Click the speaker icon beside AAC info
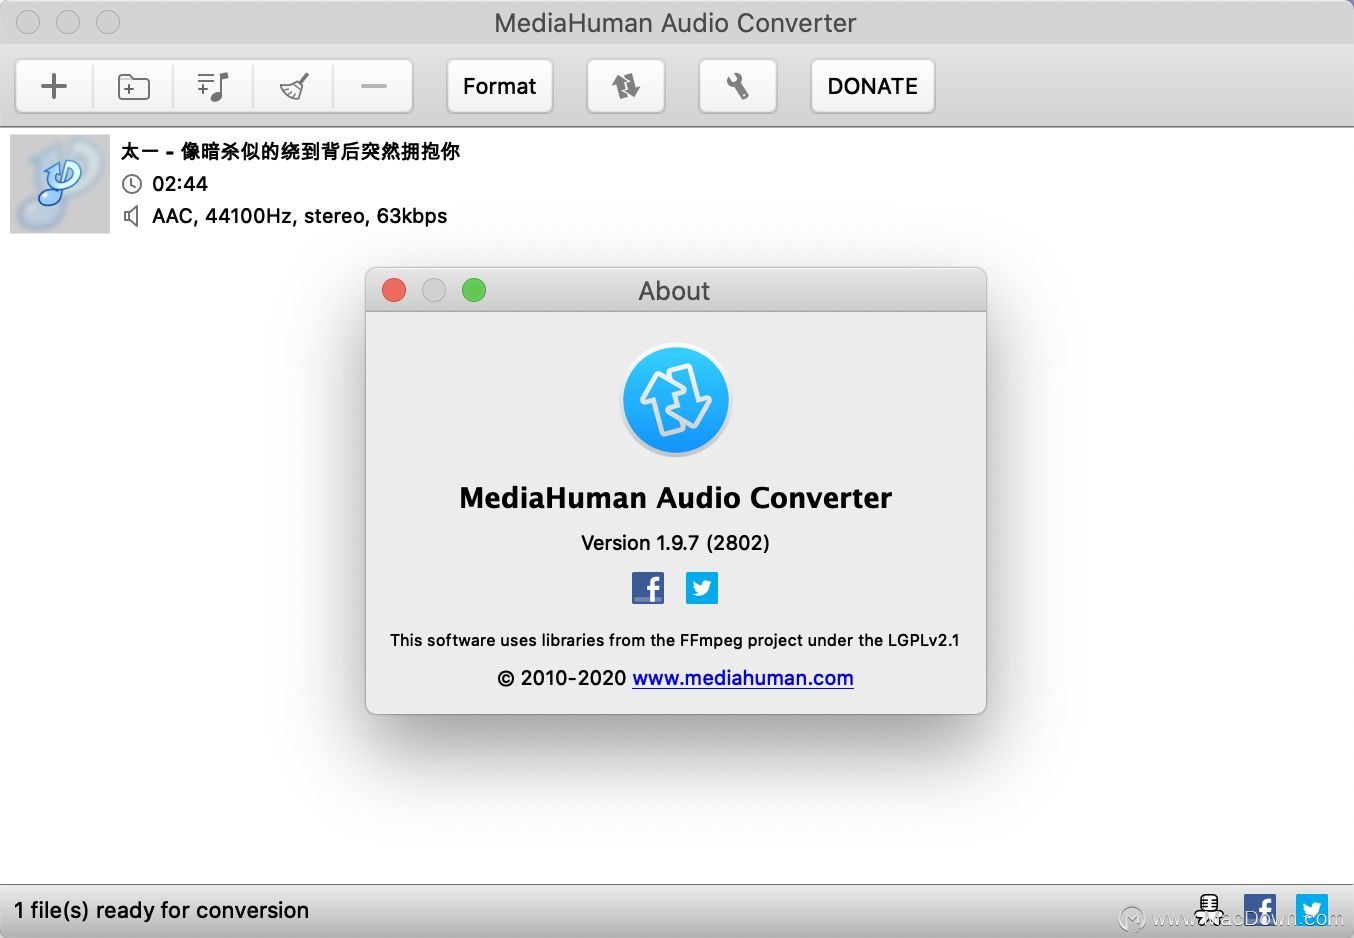The width and height of the screenshot is (1354, 938). point(131,216)
